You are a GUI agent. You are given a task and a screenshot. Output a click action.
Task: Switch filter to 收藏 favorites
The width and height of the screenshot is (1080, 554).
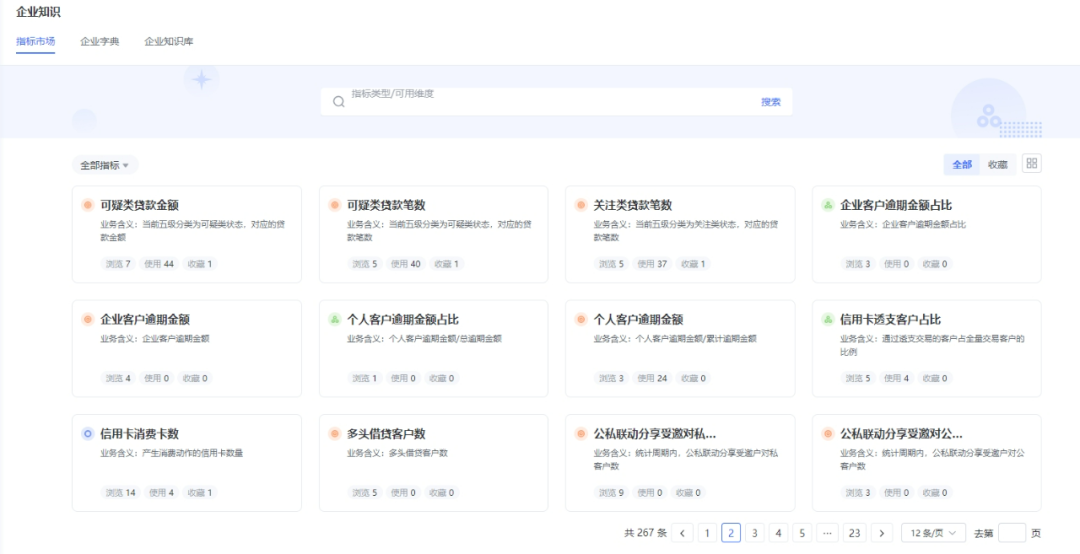coord(997,165)
